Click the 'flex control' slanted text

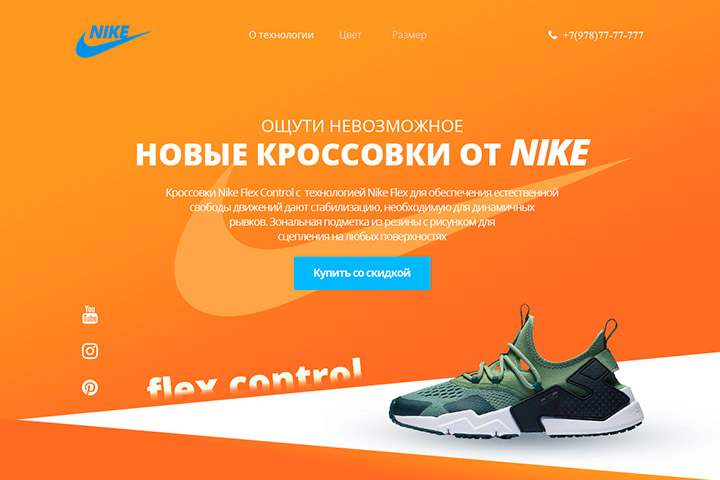tap(255, 379)
